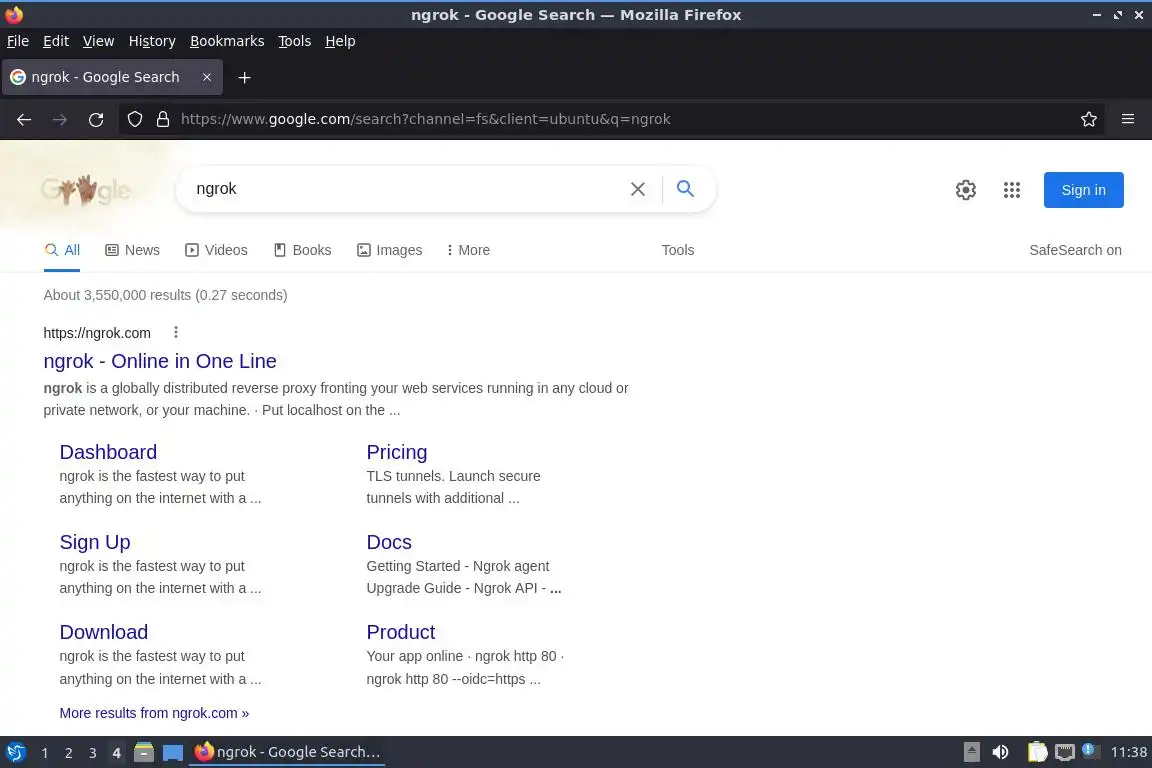The height and width of the screenshot is (768, 1152).
Task: Select the ngrok Google Search browser tab
Action: tap(112, 77)
